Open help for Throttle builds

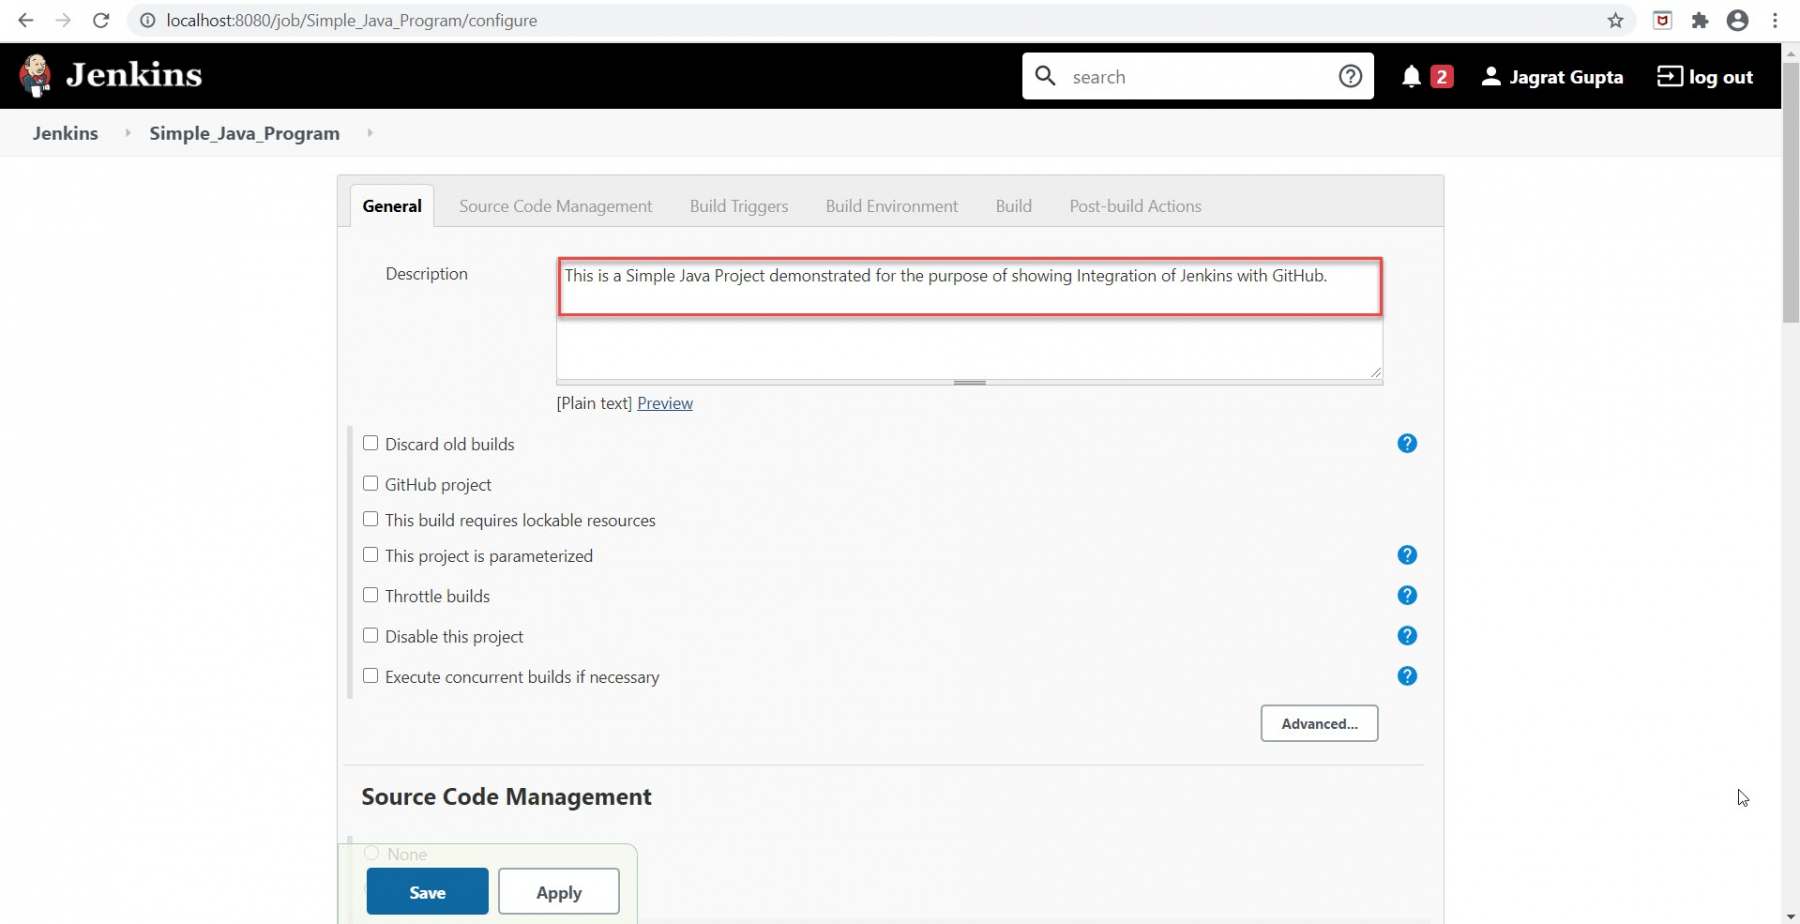pyautogui.click(x=1407, y=595)
